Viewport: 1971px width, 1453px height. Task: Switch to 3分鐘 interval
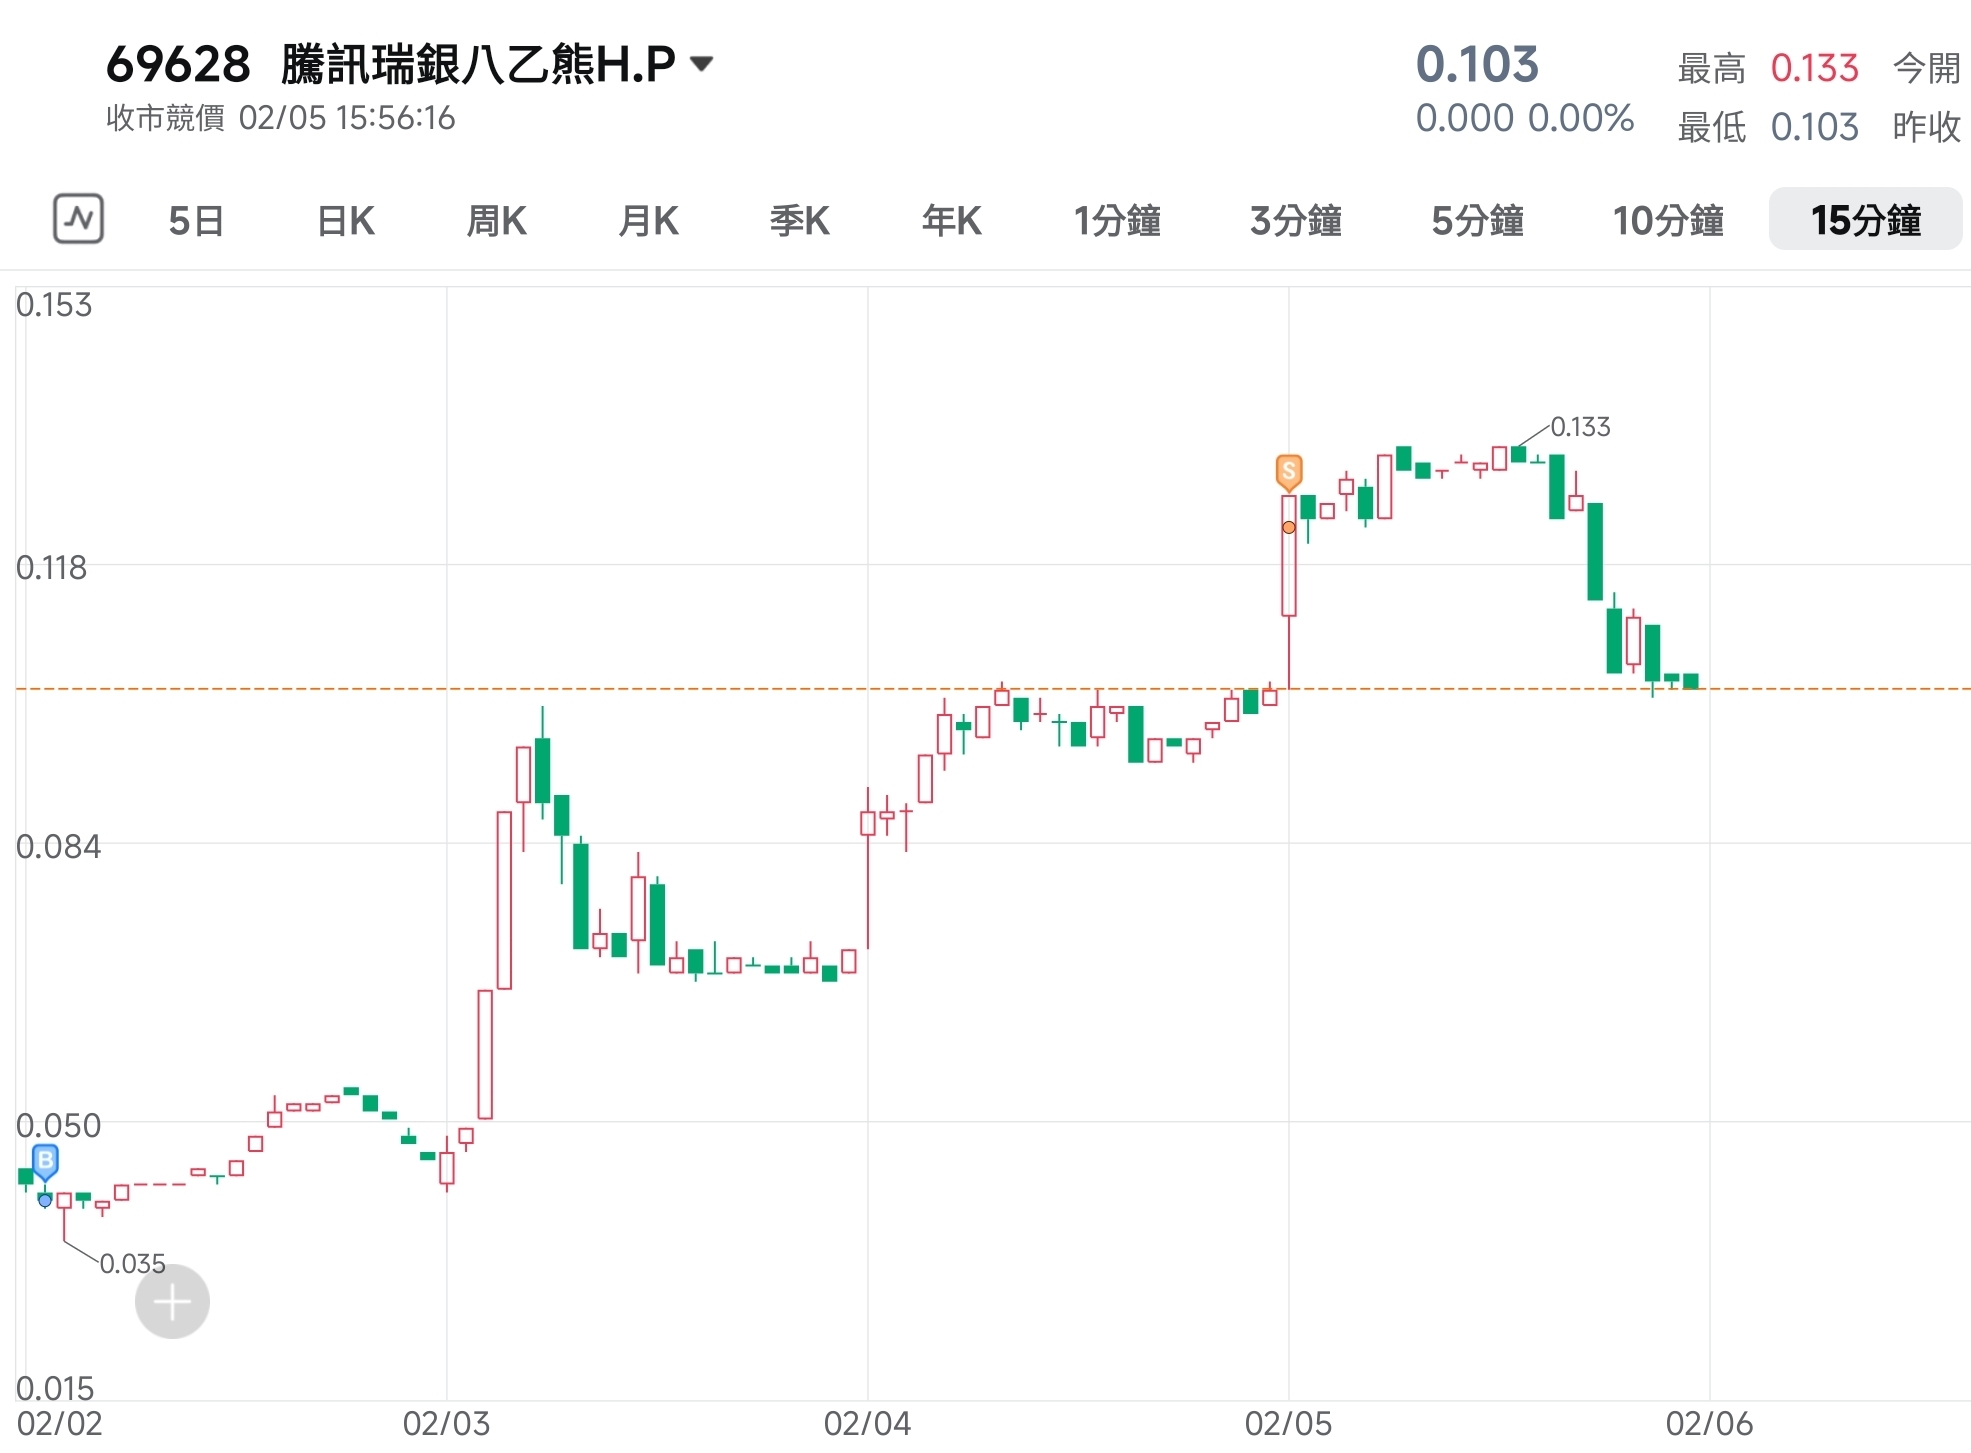(1296, 221)
